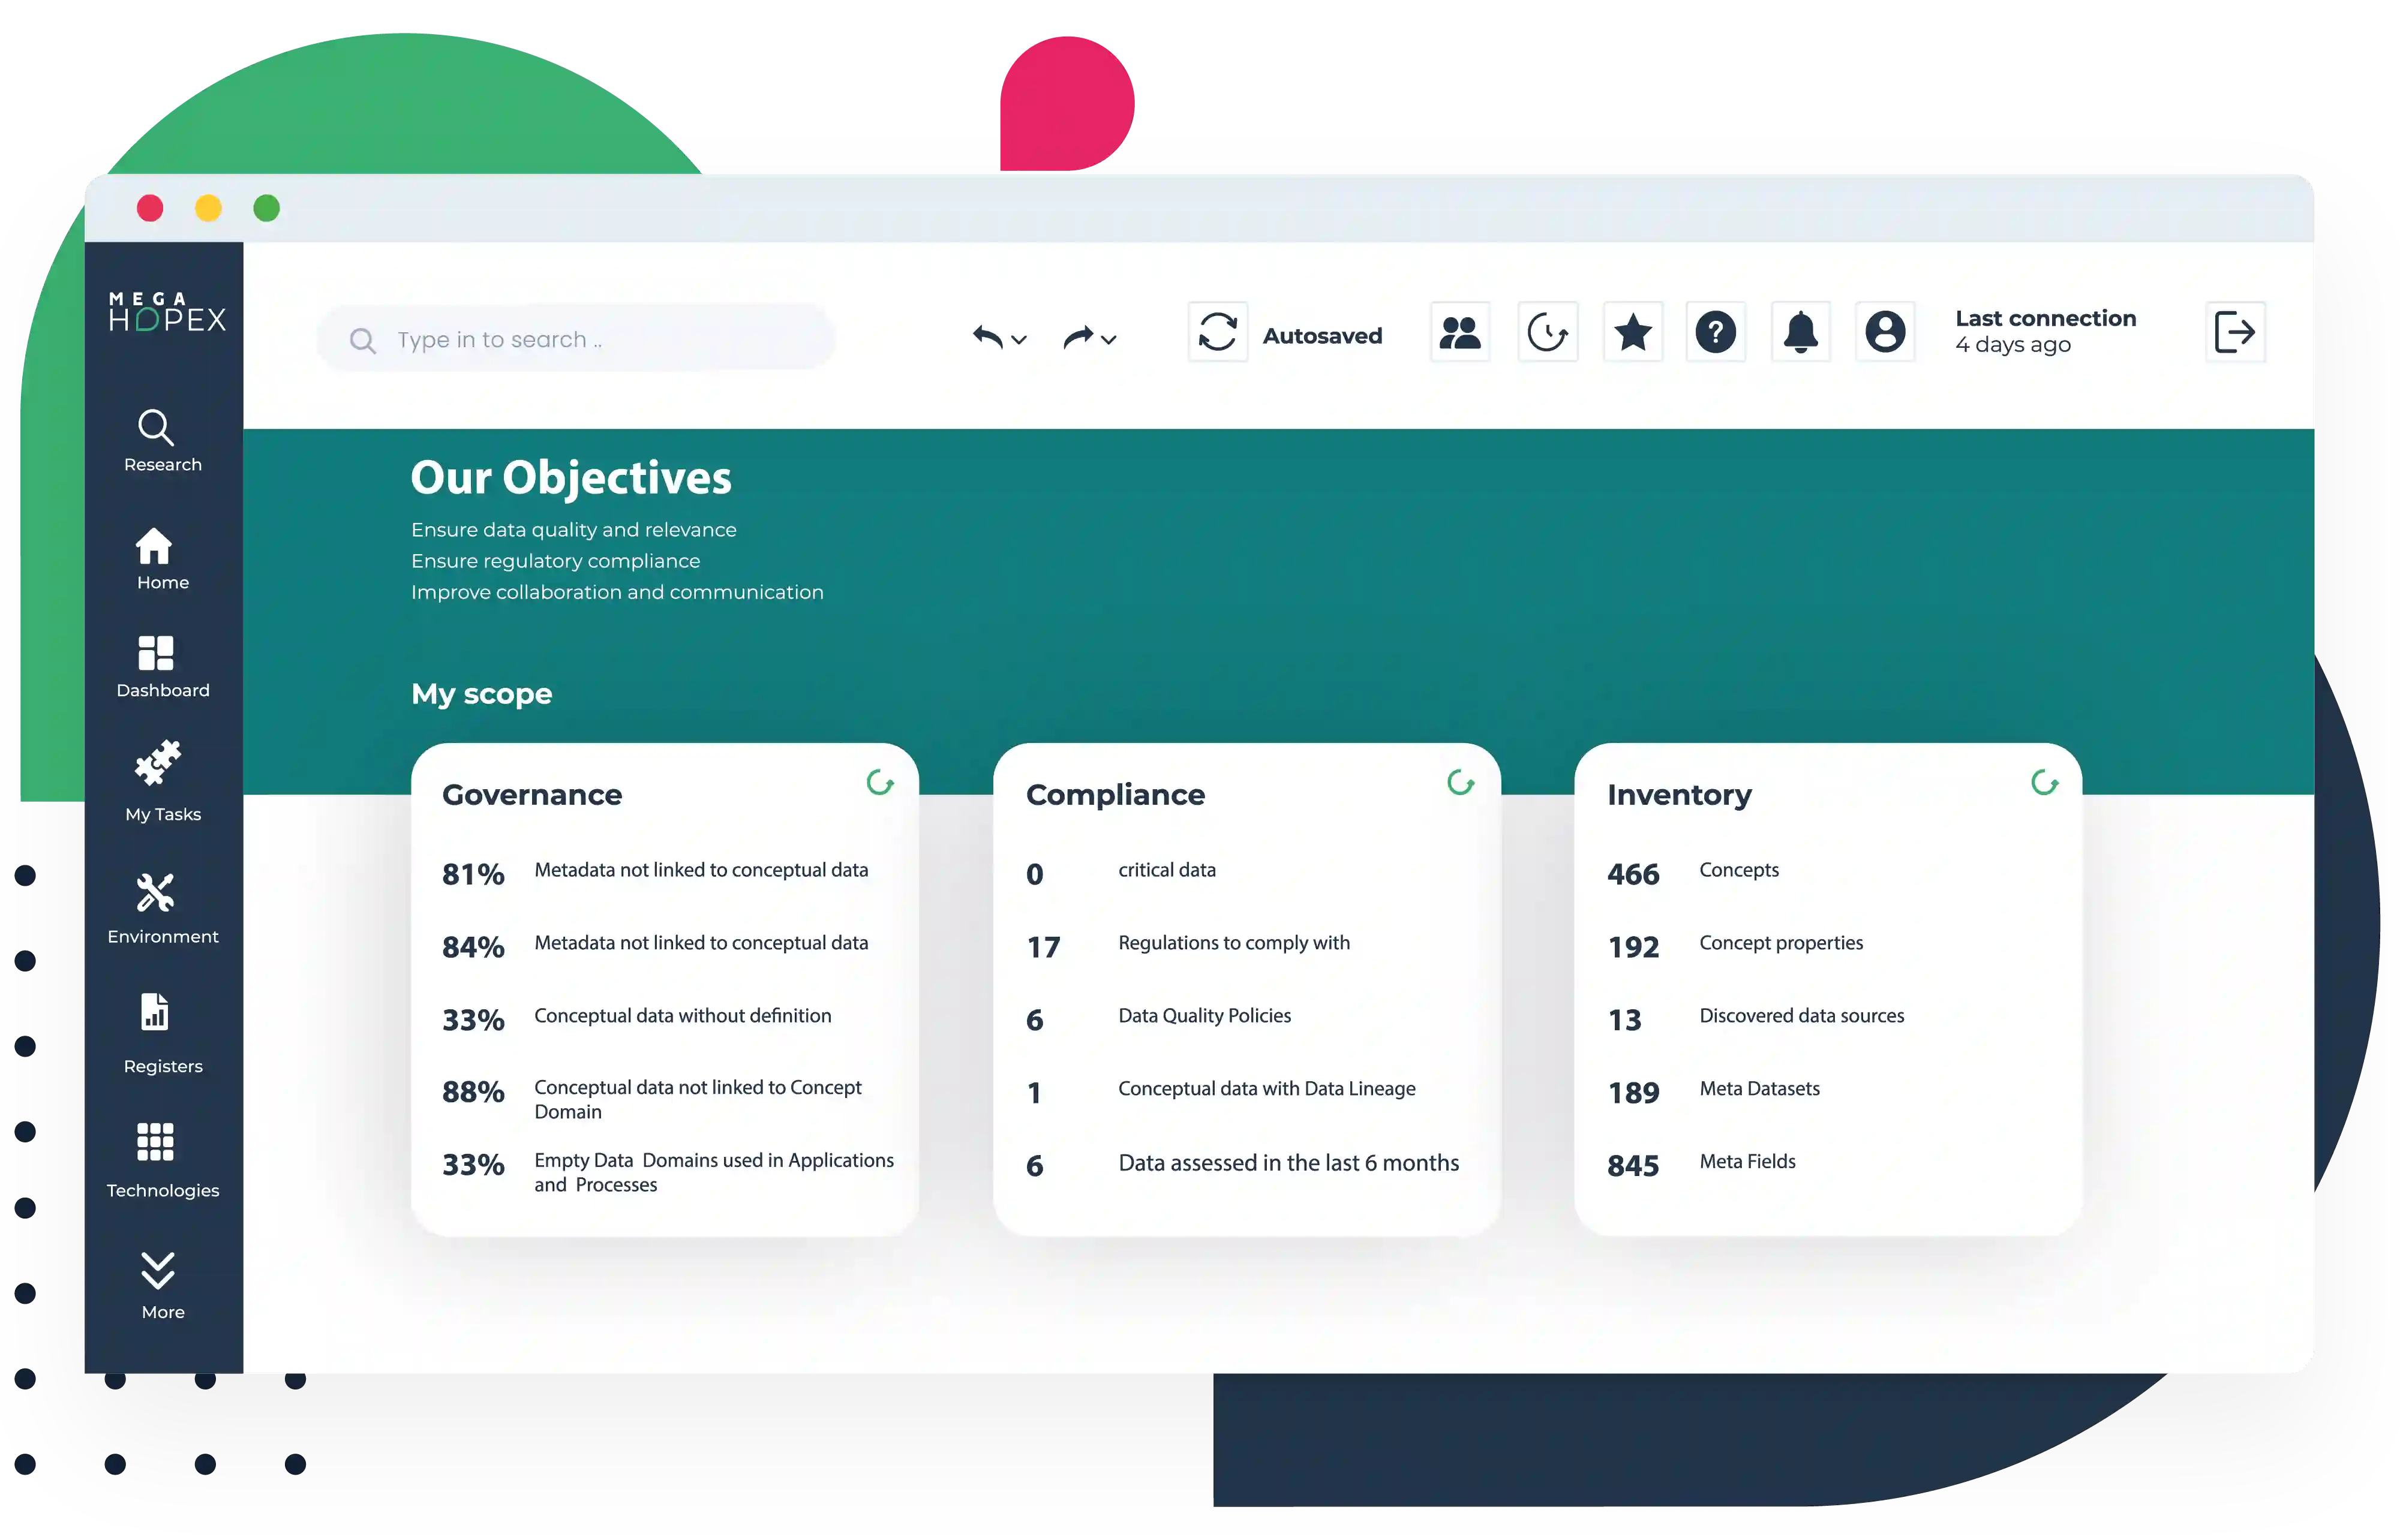Click the Research icon in sidebar

pyautogui.click(x=163, y=441)
